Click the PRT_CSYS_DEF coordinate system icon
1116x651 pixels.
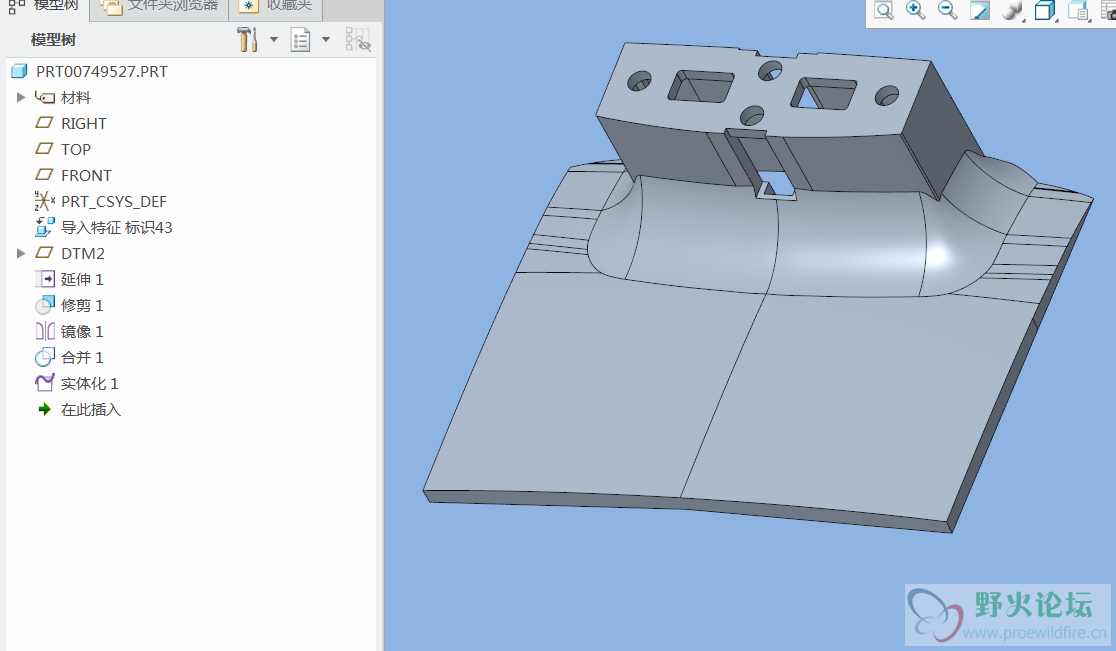coord(44,201)
